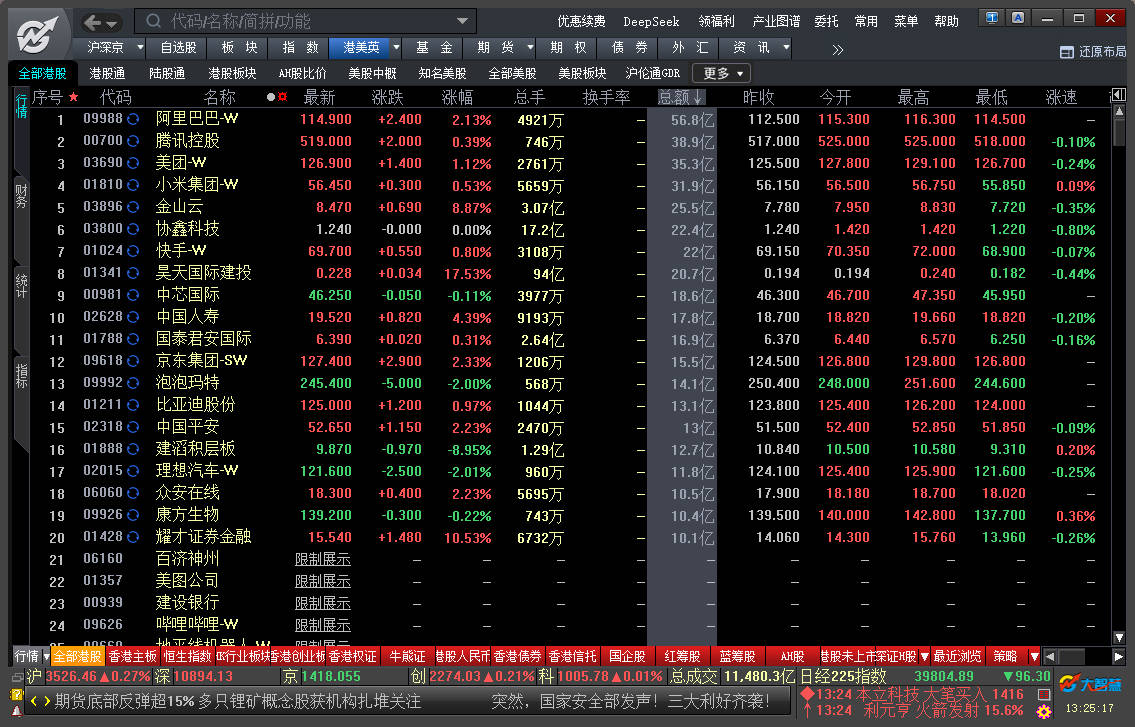Open the 帮助 menu
Viewport: 1135px width, 727px height.
(946, 22)
